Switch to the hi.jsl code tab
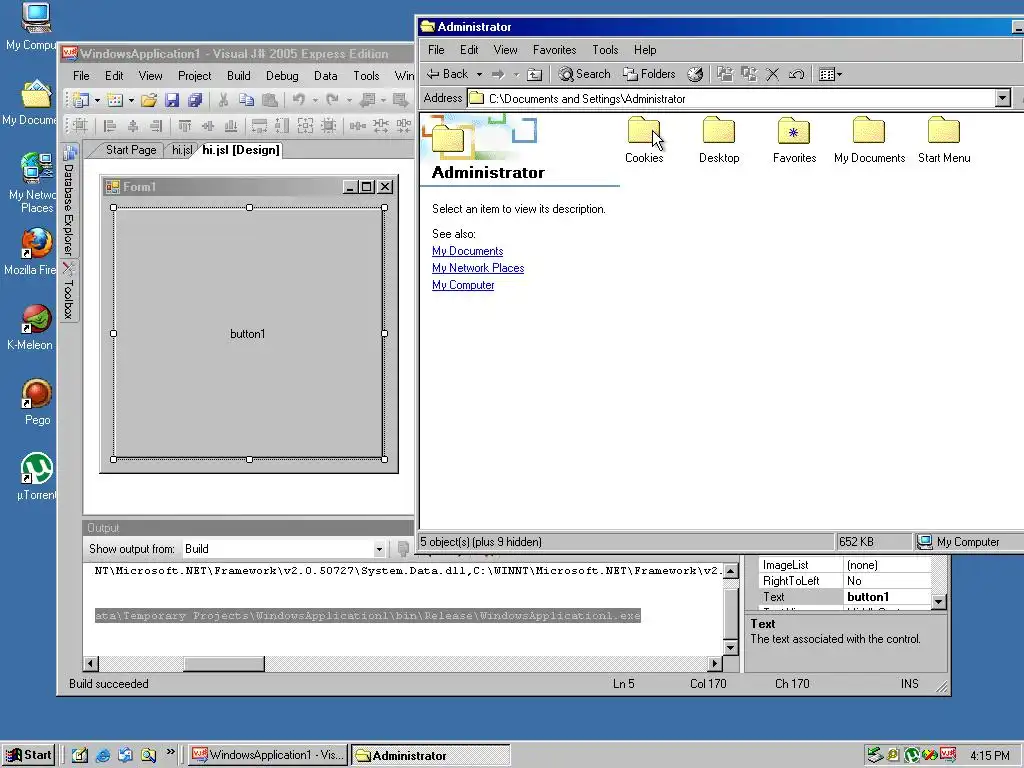Viewport: 1024px width, 768px height. point(182,150)
